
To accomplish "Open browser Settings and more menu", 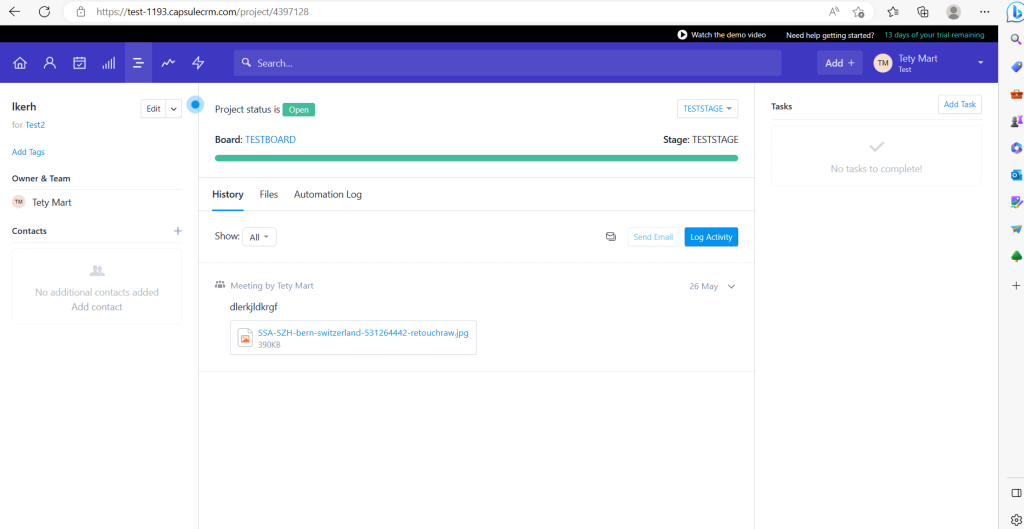I will pyautogui.click(x=985, y=11).
